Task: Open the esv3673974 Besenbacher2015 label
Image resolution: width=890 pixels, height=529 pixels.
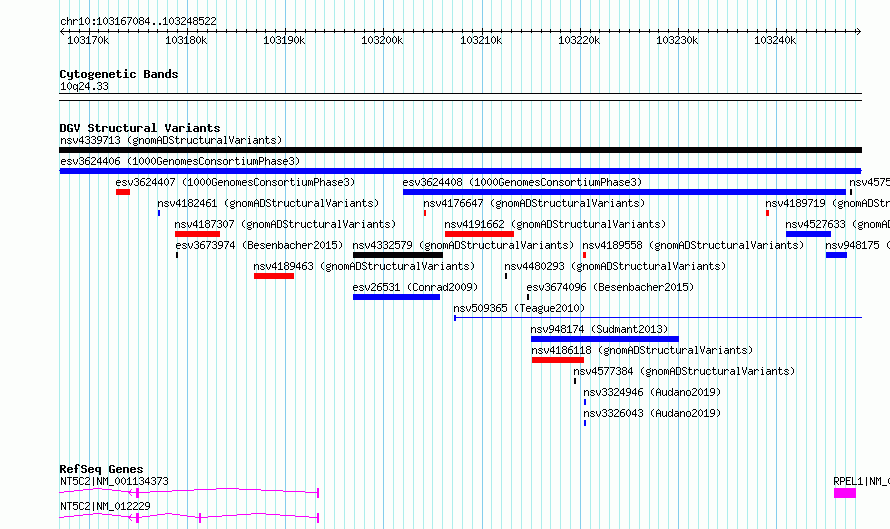Action: click(259, 245)
